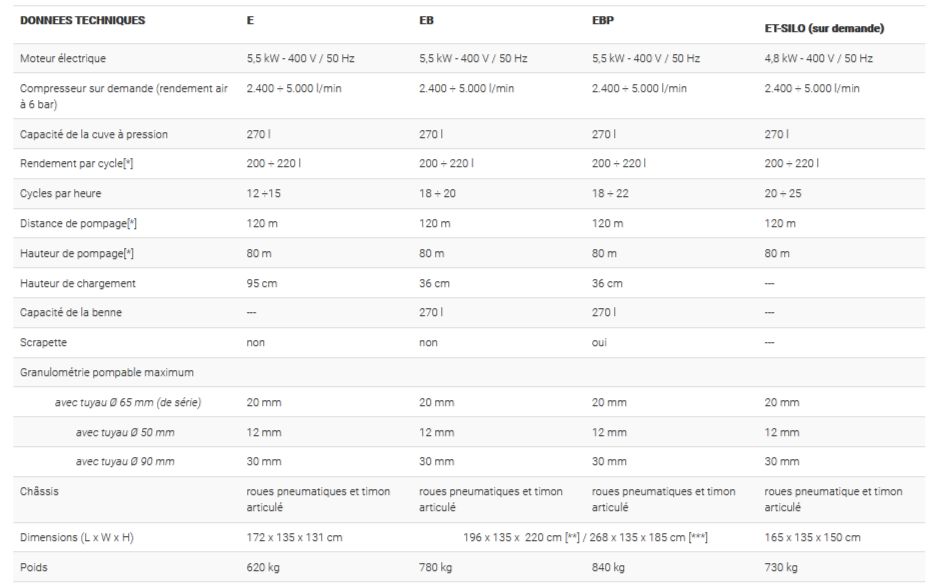Select the 'Châssis' row label
Screen dimensions: 934x588
click(x=41, y=491)
